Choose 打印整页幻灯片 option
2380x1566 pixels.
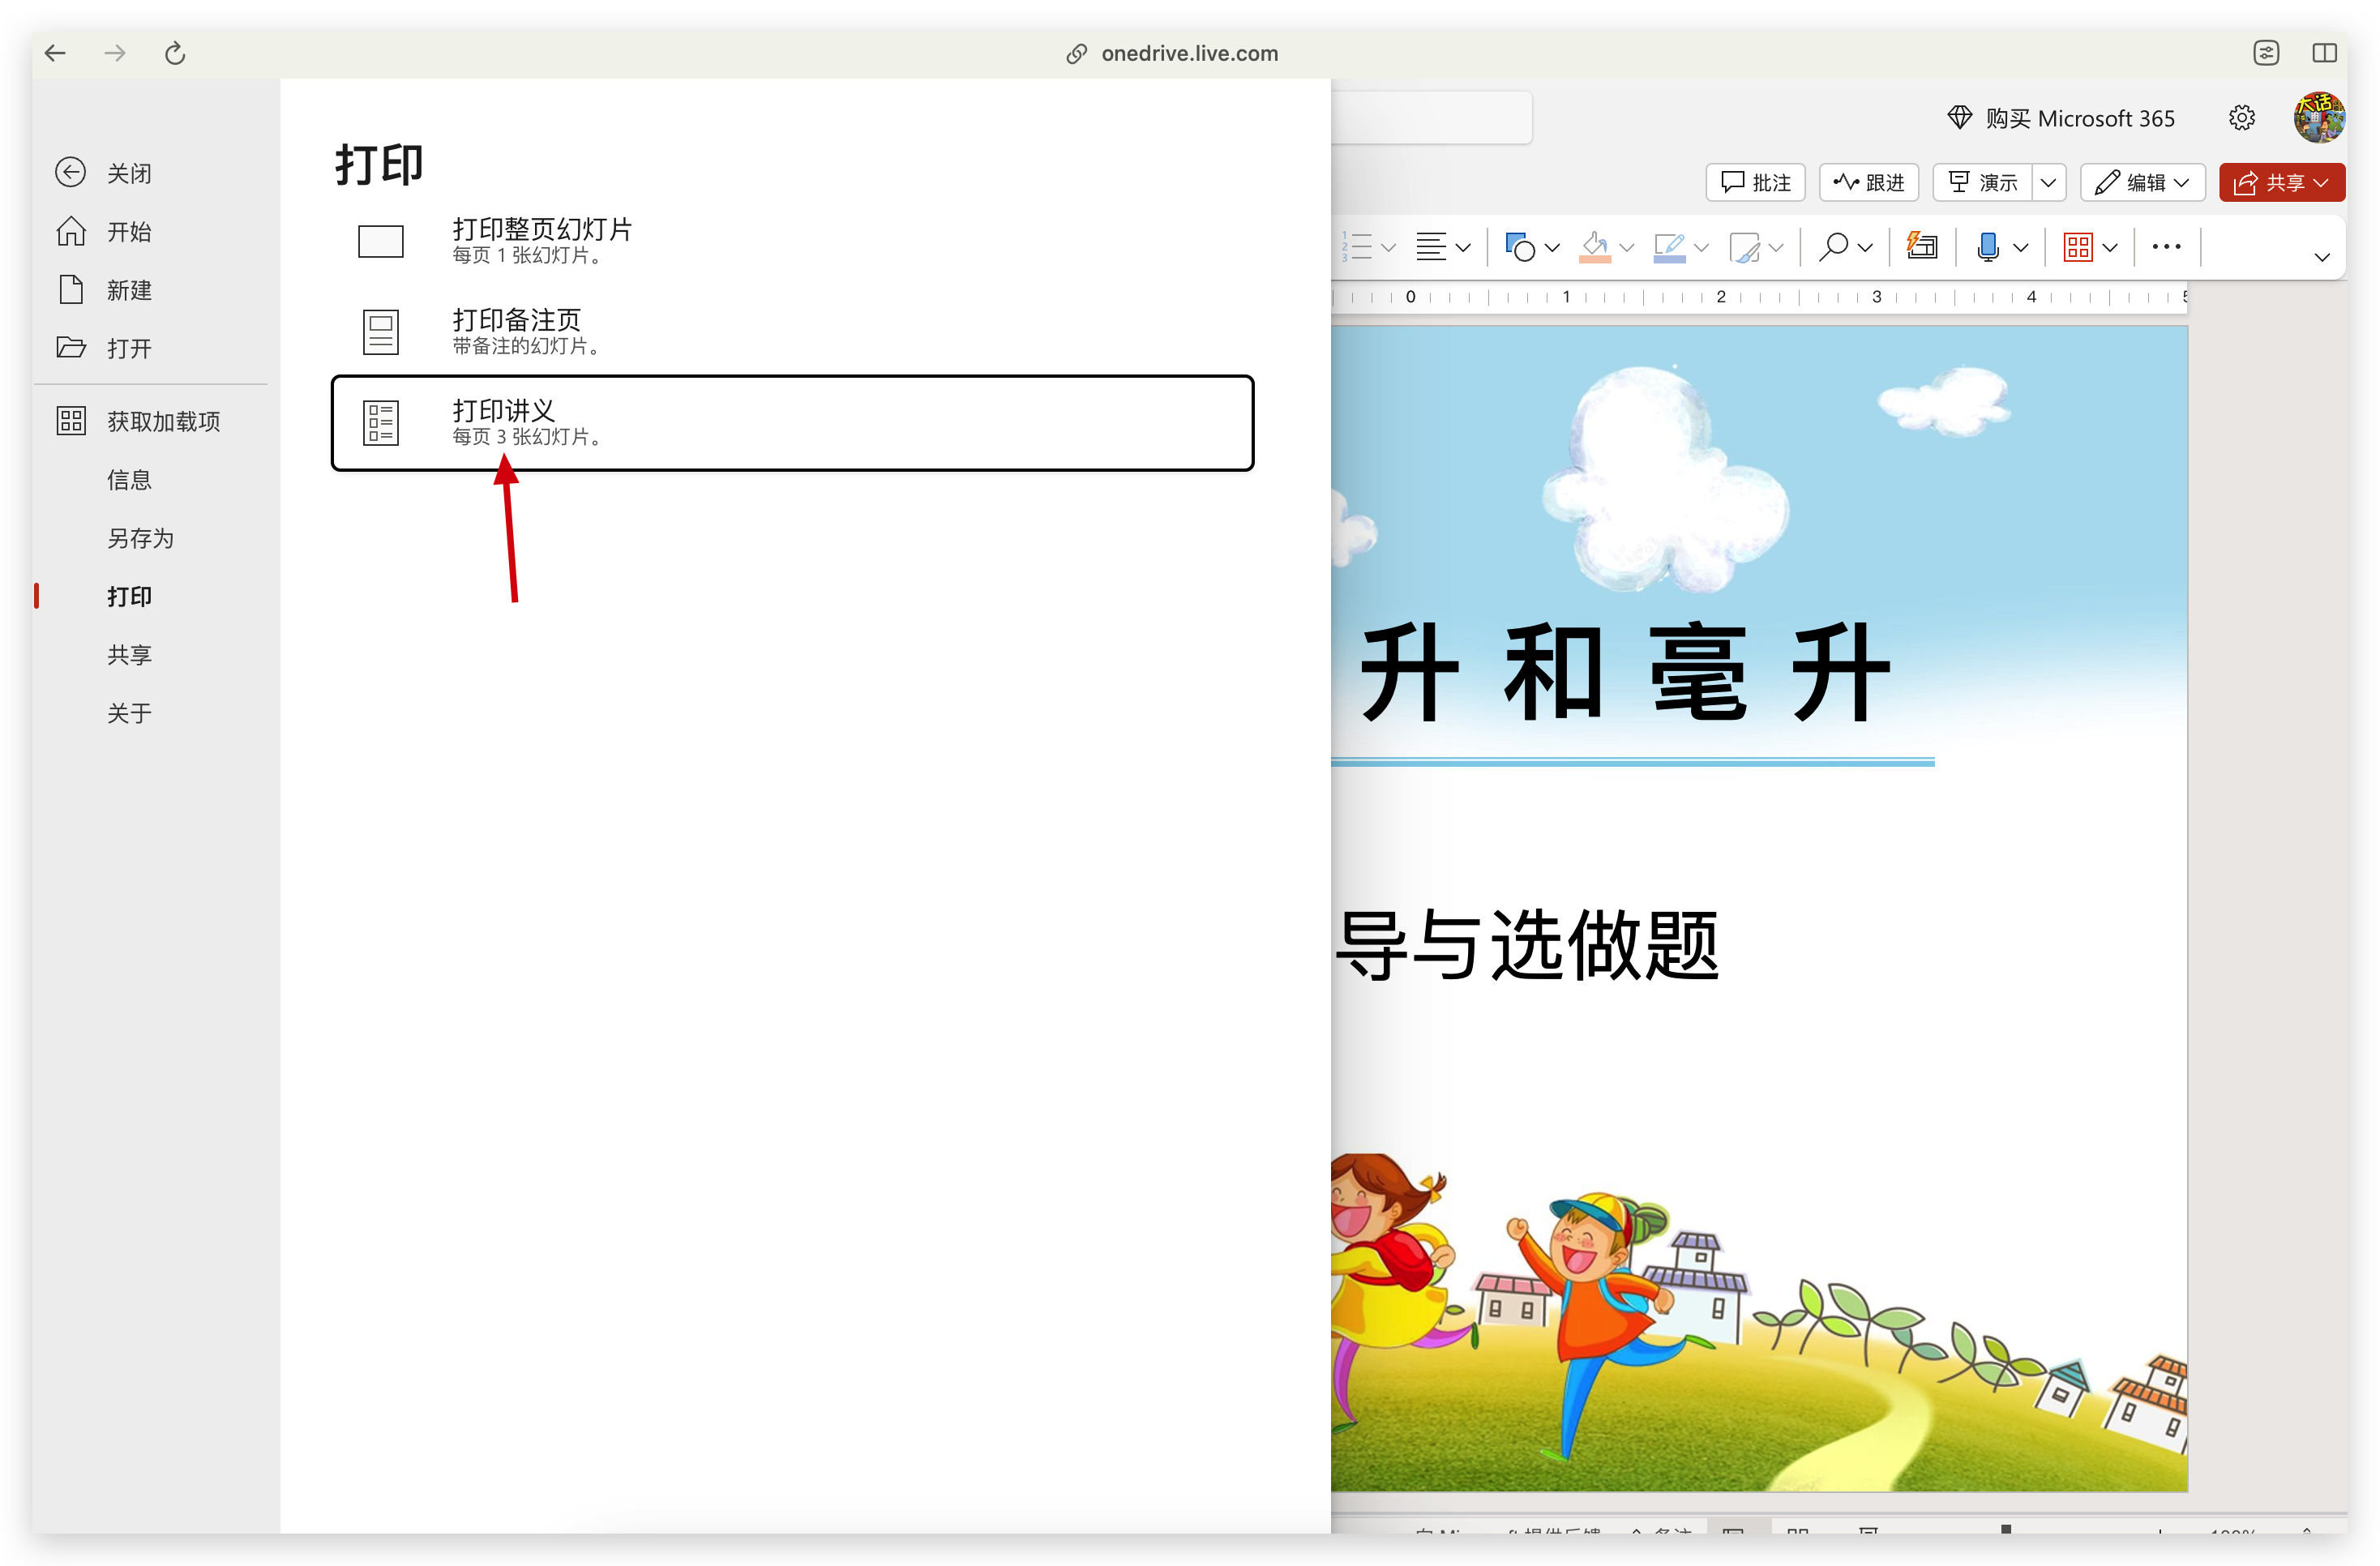541,240
